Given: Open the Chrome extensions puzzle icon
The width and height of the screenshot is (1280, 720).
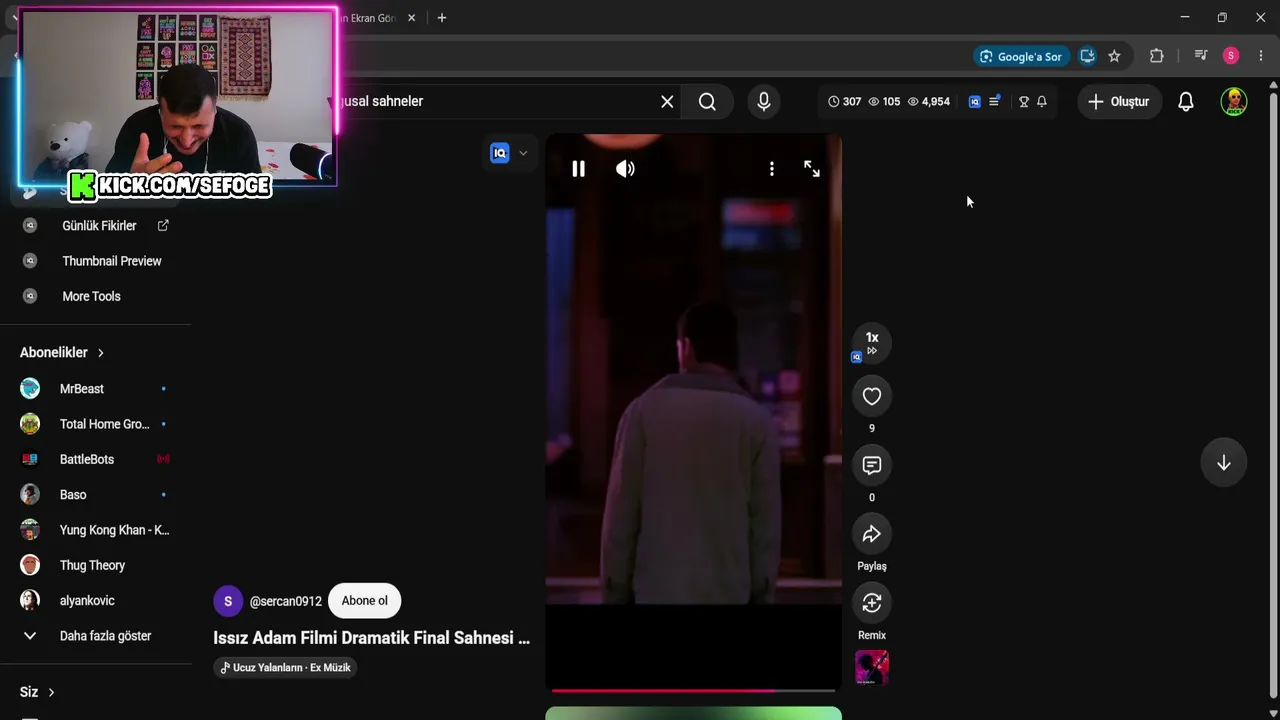Looking at the screenshot, I should (x=1157, y=56).
